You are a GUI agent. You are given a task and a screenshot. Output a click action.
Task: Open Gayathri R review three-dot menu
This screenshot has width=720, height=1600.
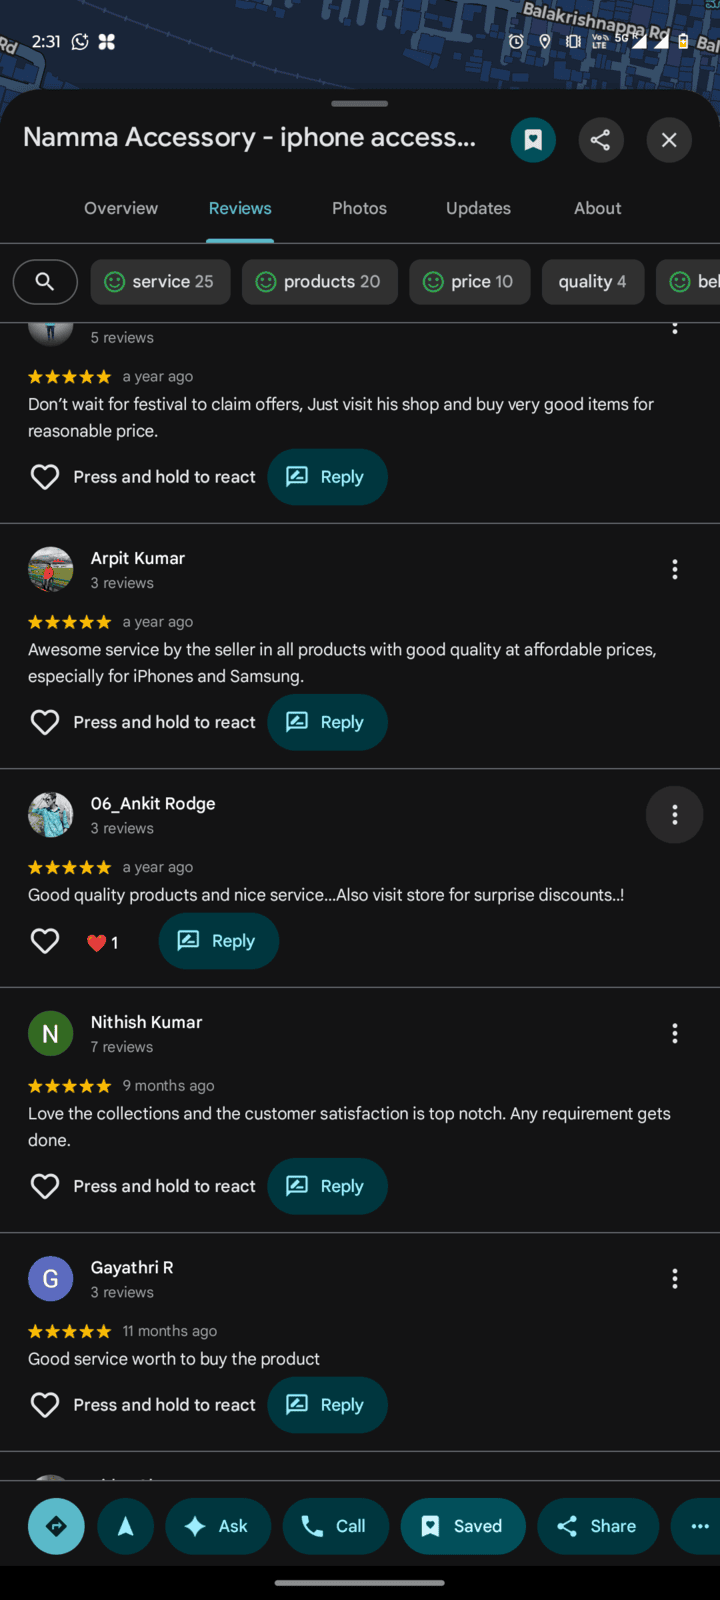[x=675, y=1279]
